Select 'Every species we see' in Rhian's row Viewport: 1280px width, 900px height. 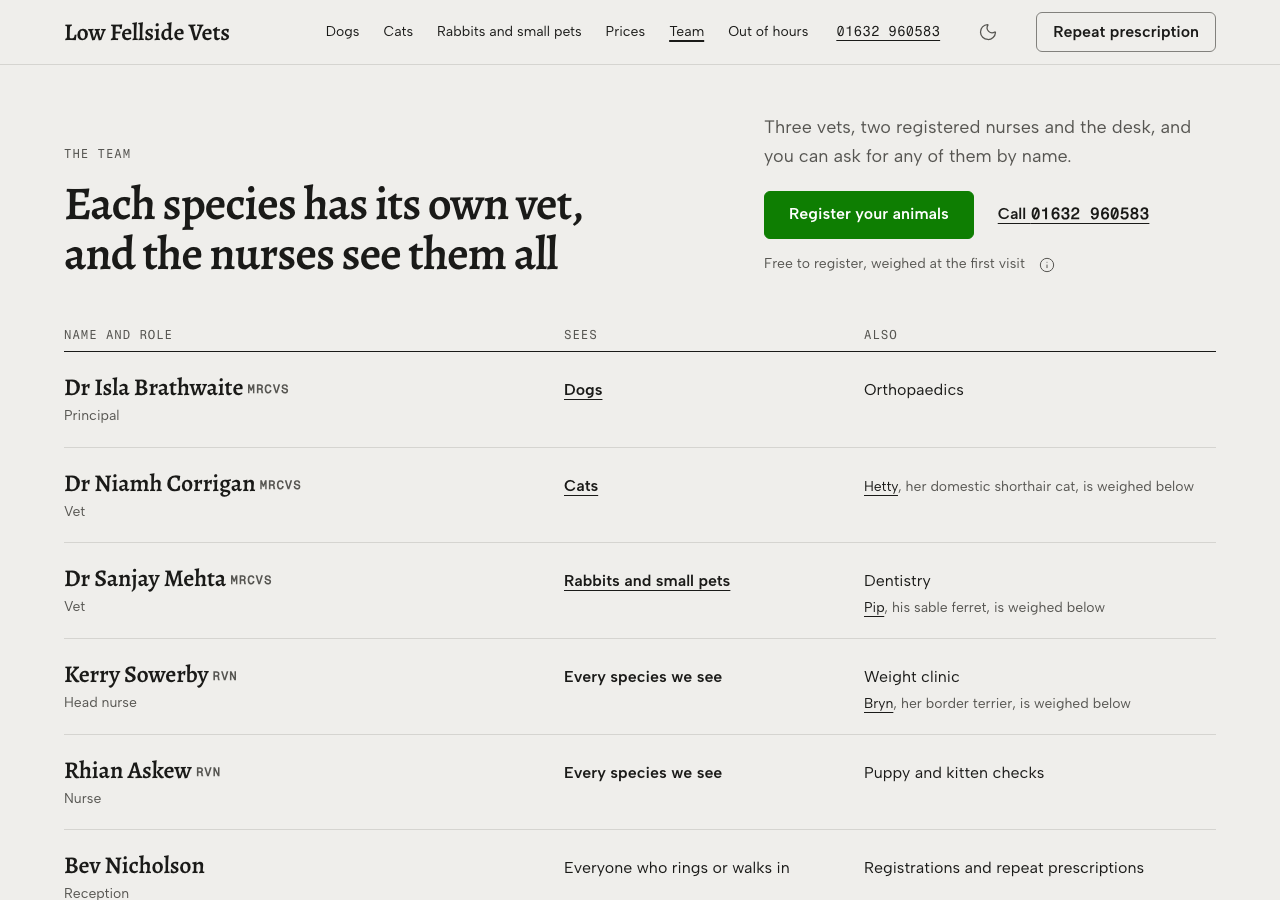(x=643, y=773)
